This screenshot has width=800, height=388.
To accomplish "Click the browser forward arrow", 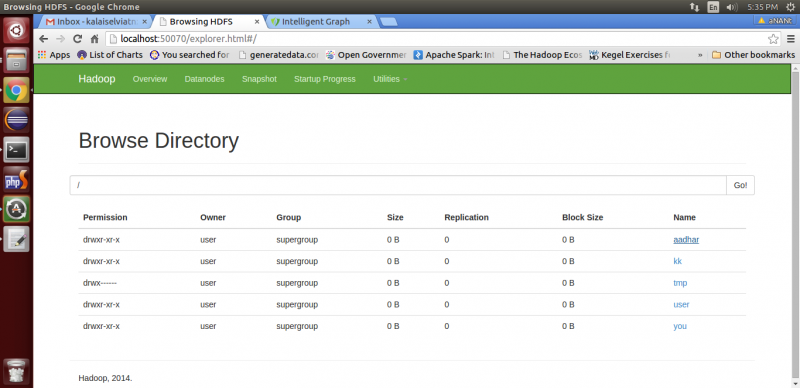I will click(x=61, y=39).
